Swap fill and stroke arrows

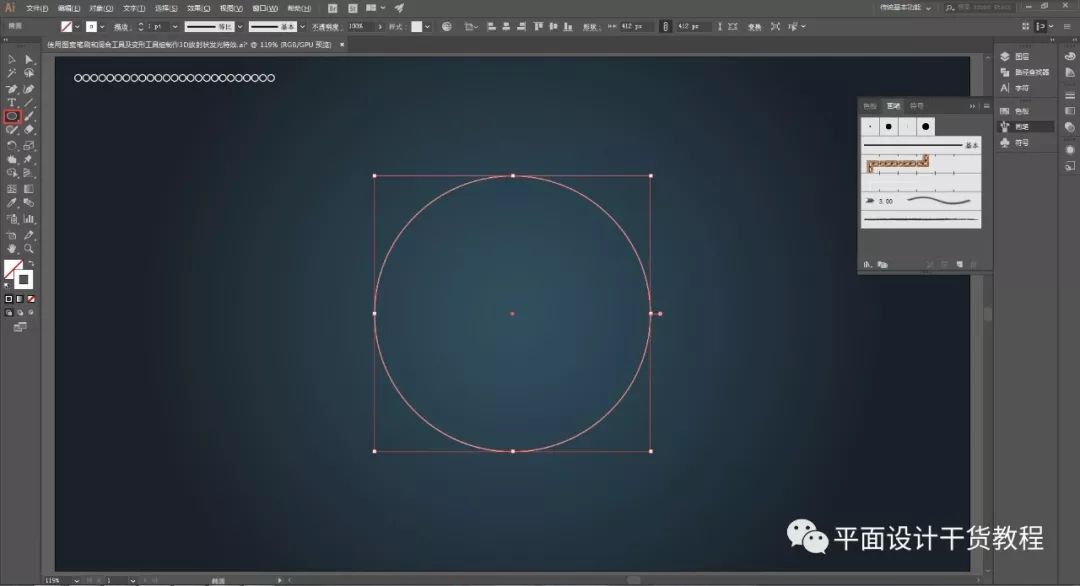[x=31, y=264]
